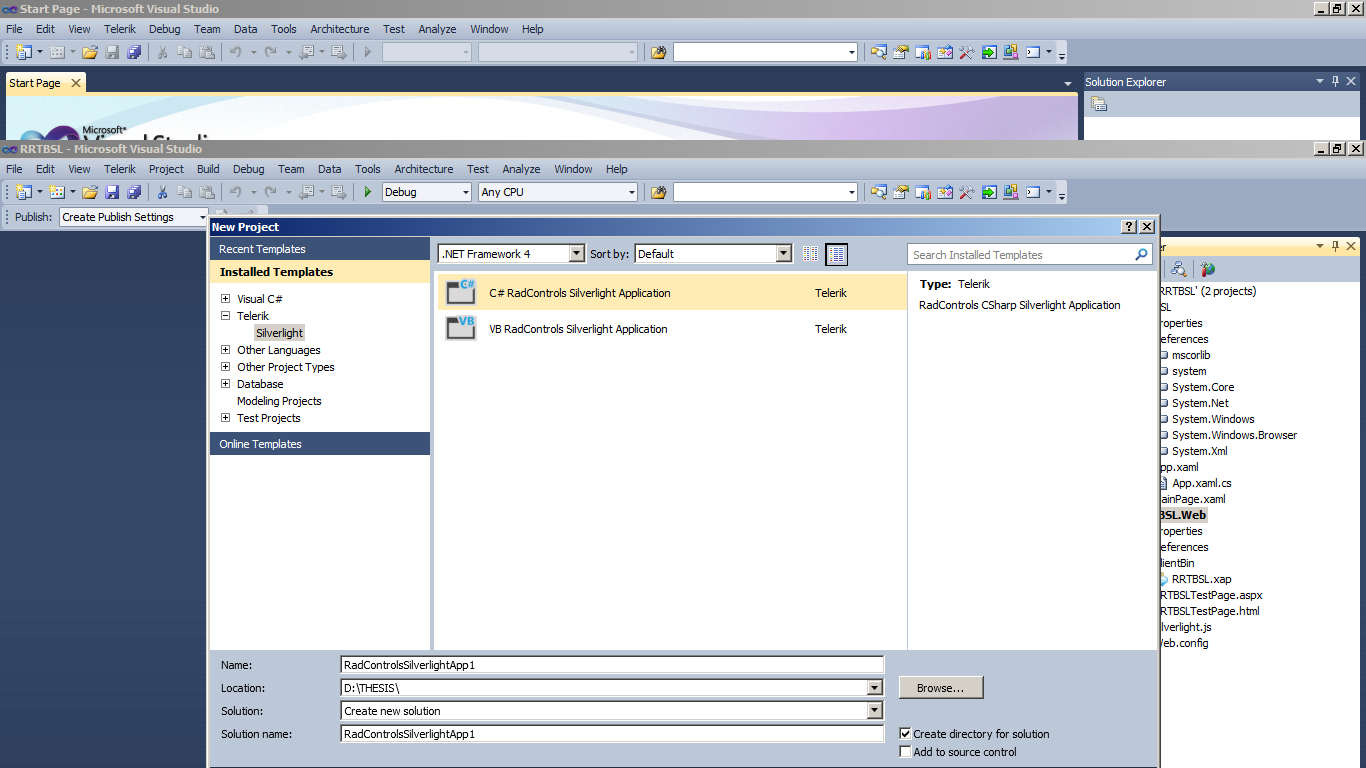Click Save icon in RRTBSL toolbar
This screenshot has width=1366, height=768.
pyautogui.click(x=112, y=192)
